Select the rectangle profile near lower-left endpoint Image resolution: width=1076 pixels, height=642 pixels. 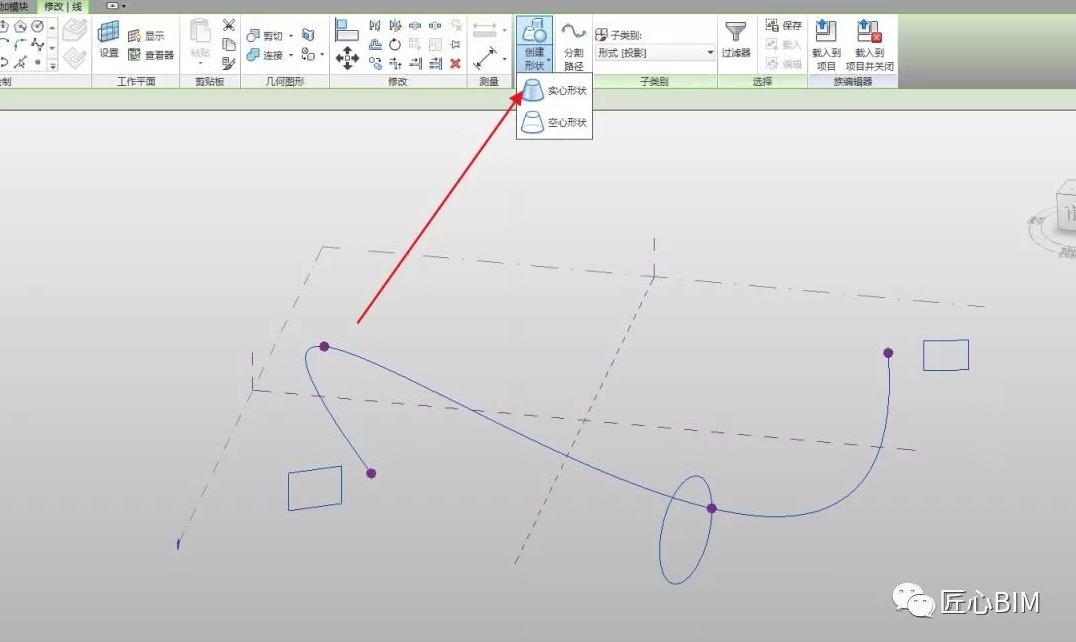click(x=315, y=488)
